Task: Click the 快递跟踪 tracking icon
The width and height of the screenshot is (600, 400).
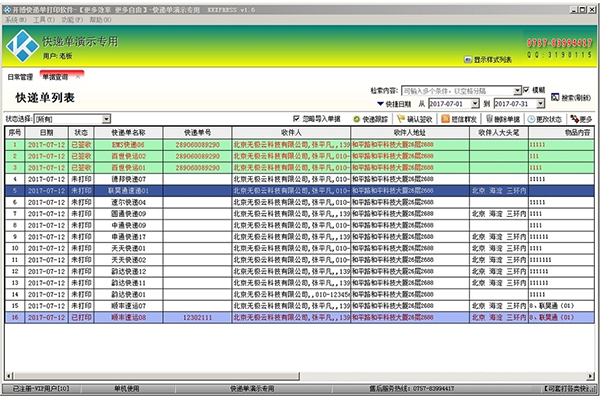Action: [x=358, y=119]
